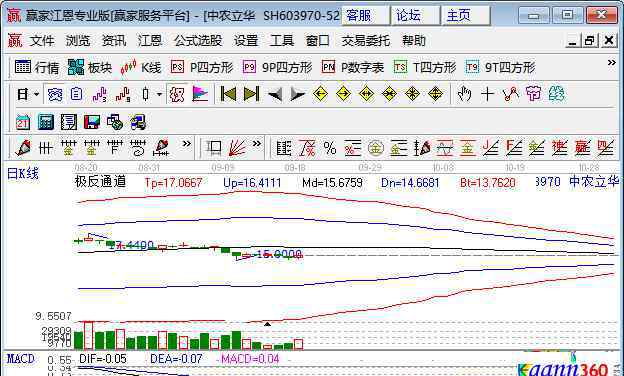Click the Up=16.4111 indicator value
This screenshot has width=624, height=376.
pos(252,183)
